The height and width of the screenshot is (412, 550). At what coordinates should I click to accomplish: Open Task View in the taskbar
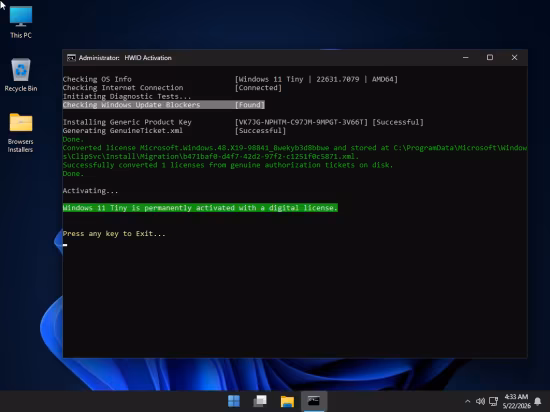(260, 401)
